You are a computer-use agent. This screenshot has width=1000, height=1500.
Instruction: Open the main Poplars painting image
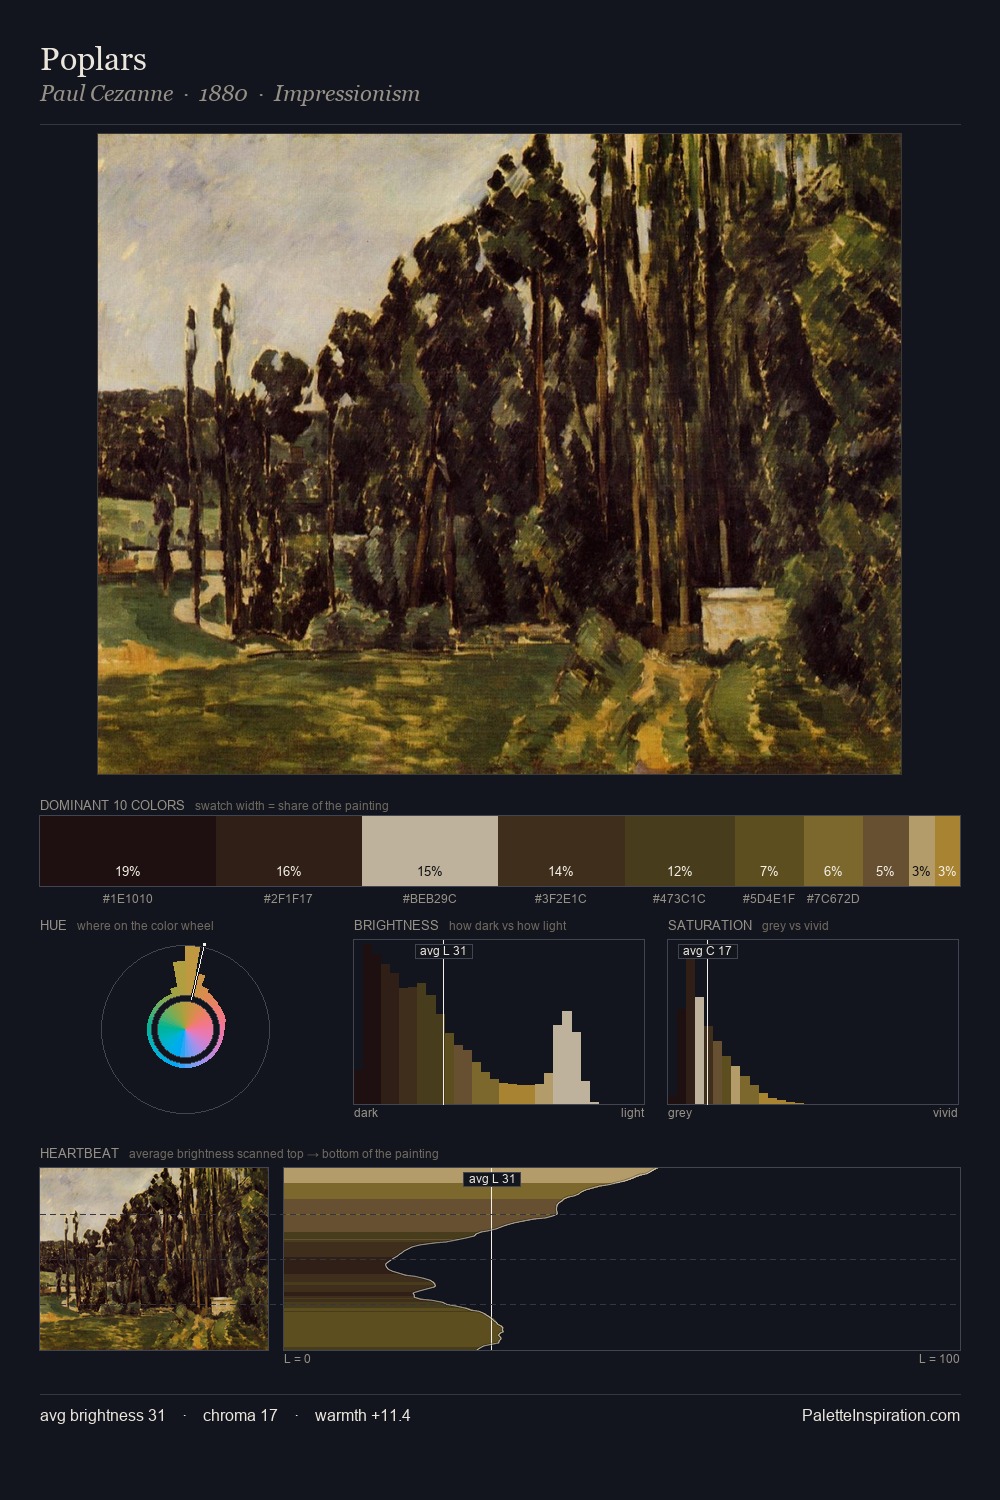pos(499,454)
